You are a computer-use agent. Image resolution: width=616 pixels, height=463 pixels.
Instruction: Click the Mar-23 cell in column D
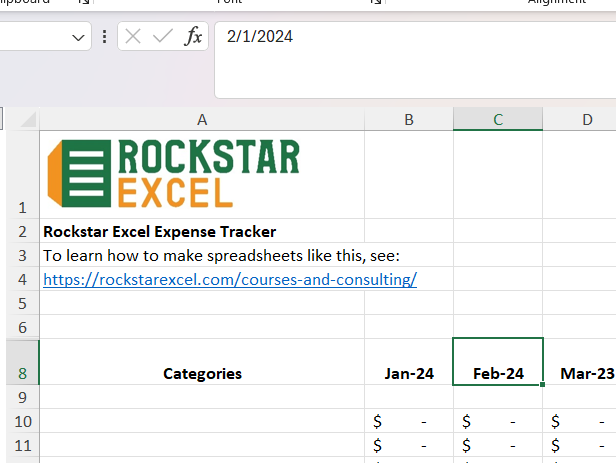coord(585,374)
